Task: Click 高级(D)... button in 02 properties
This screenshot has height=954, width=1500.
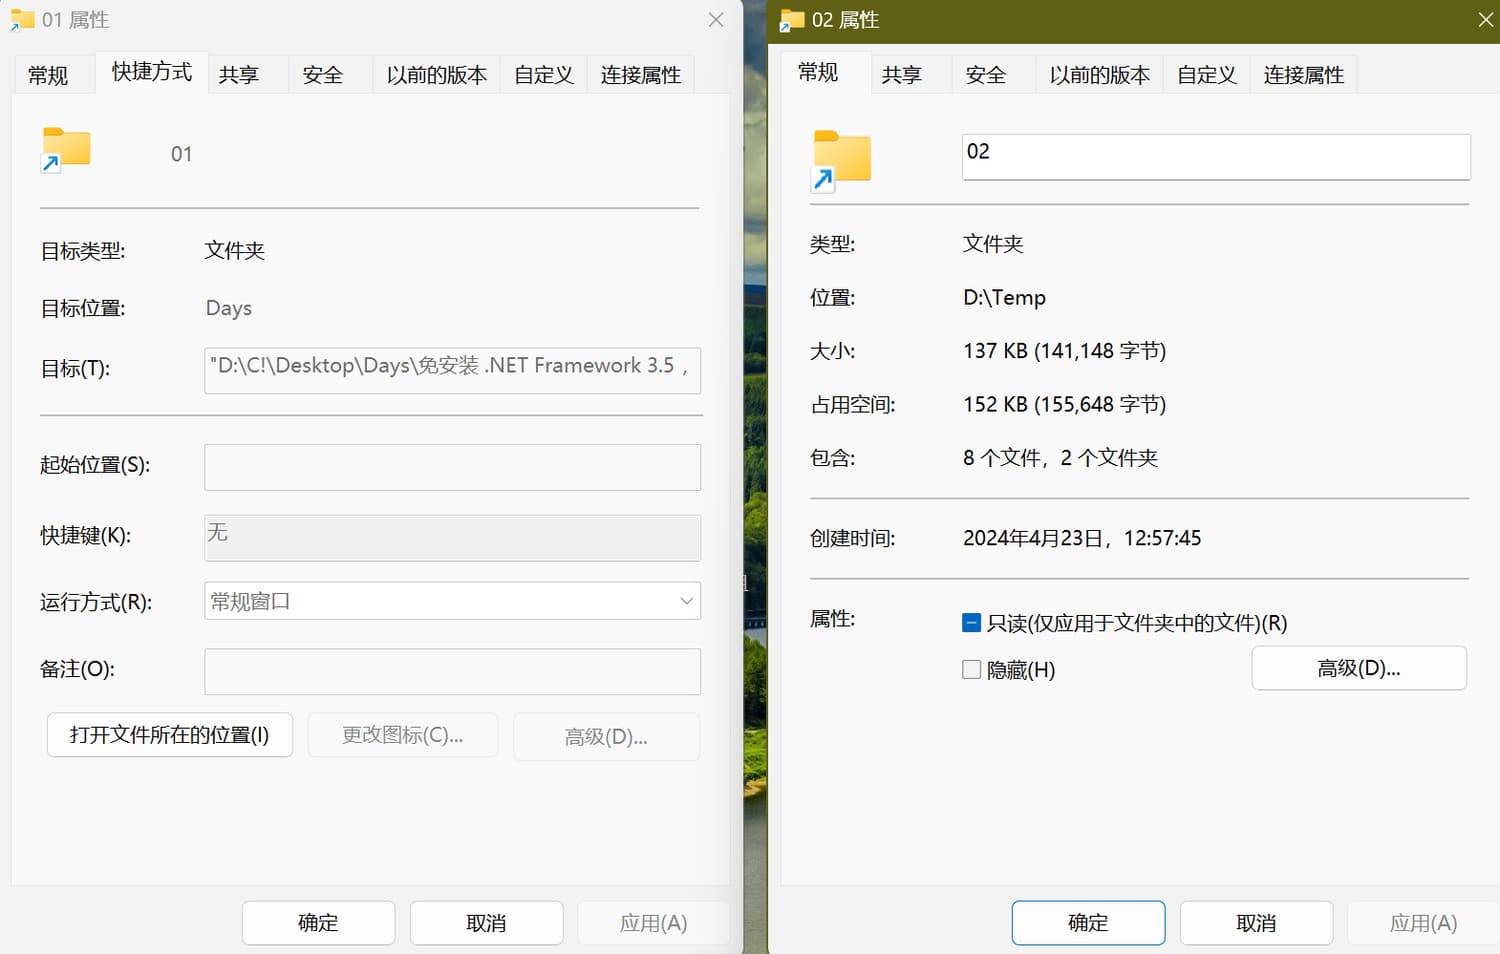Action: [1358, 668]
